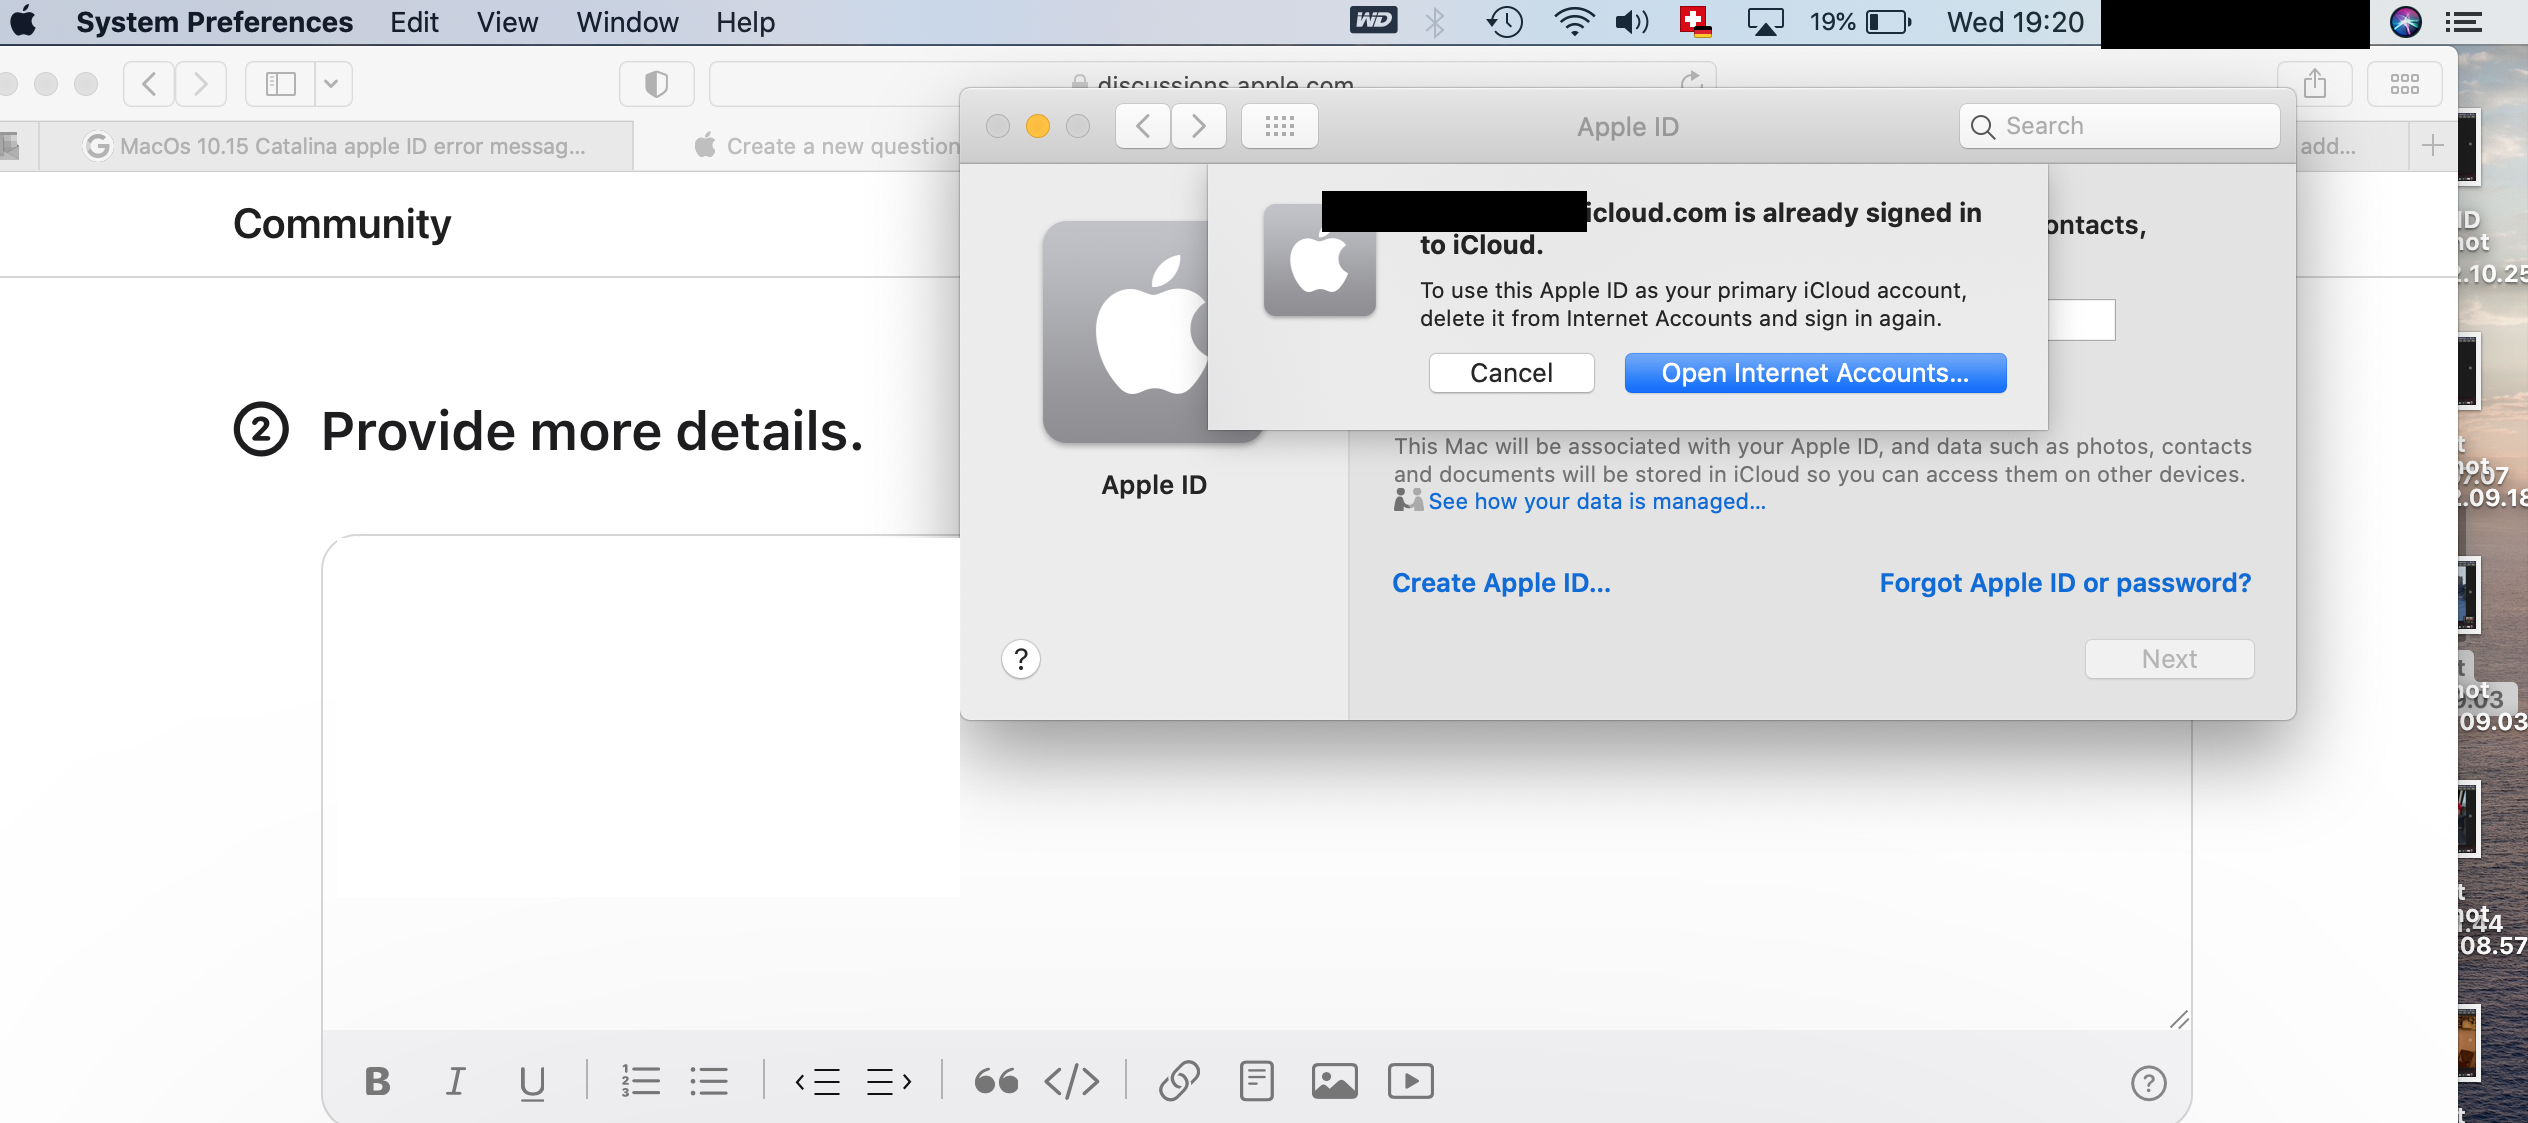Click the help question mark in Apple ID pane
The height and width of the screenshot is (1123, 2528).
pyautogui.click(x=1020, y=659)
